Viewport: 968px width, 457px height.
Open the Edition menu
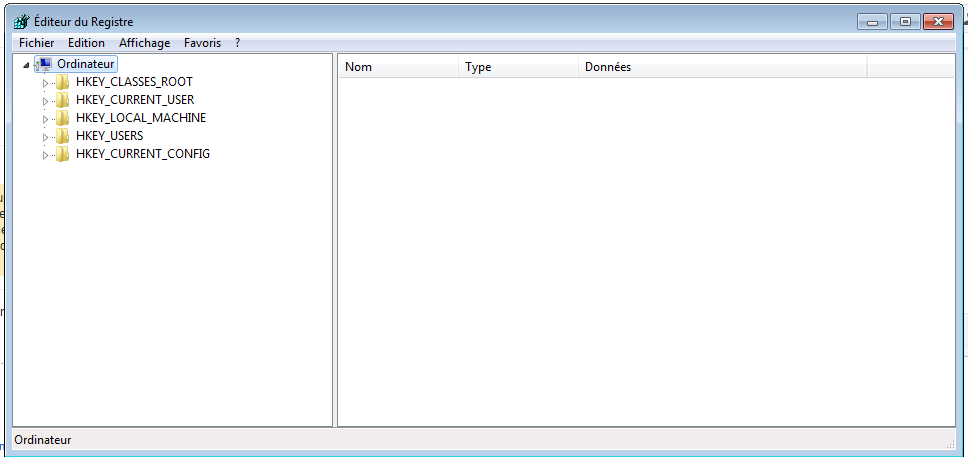(x=86, y=43)
